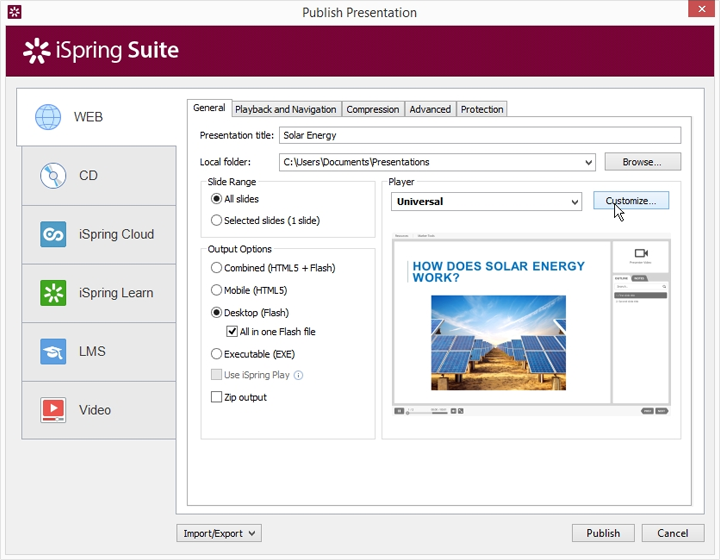Screen dimensions: 720x560
Task: Choose the Video publishing option
Action: click(x=99, y=410)
